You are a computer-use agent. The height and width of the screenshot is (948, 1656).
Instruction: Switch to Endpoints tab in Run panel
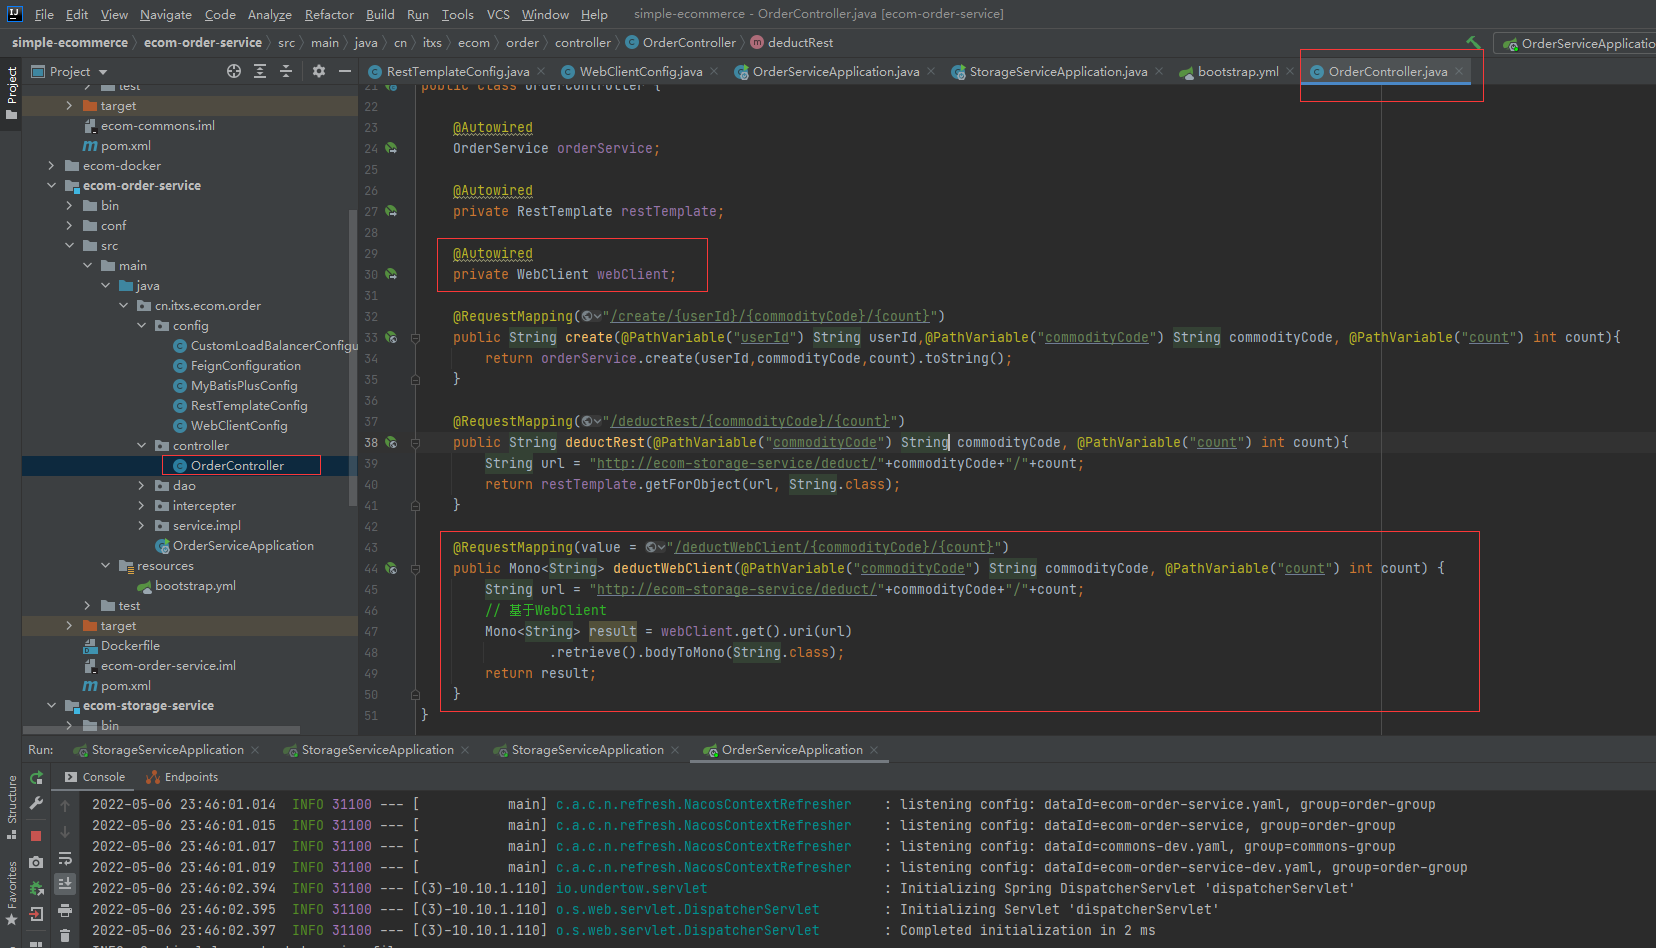click(182, 777)
